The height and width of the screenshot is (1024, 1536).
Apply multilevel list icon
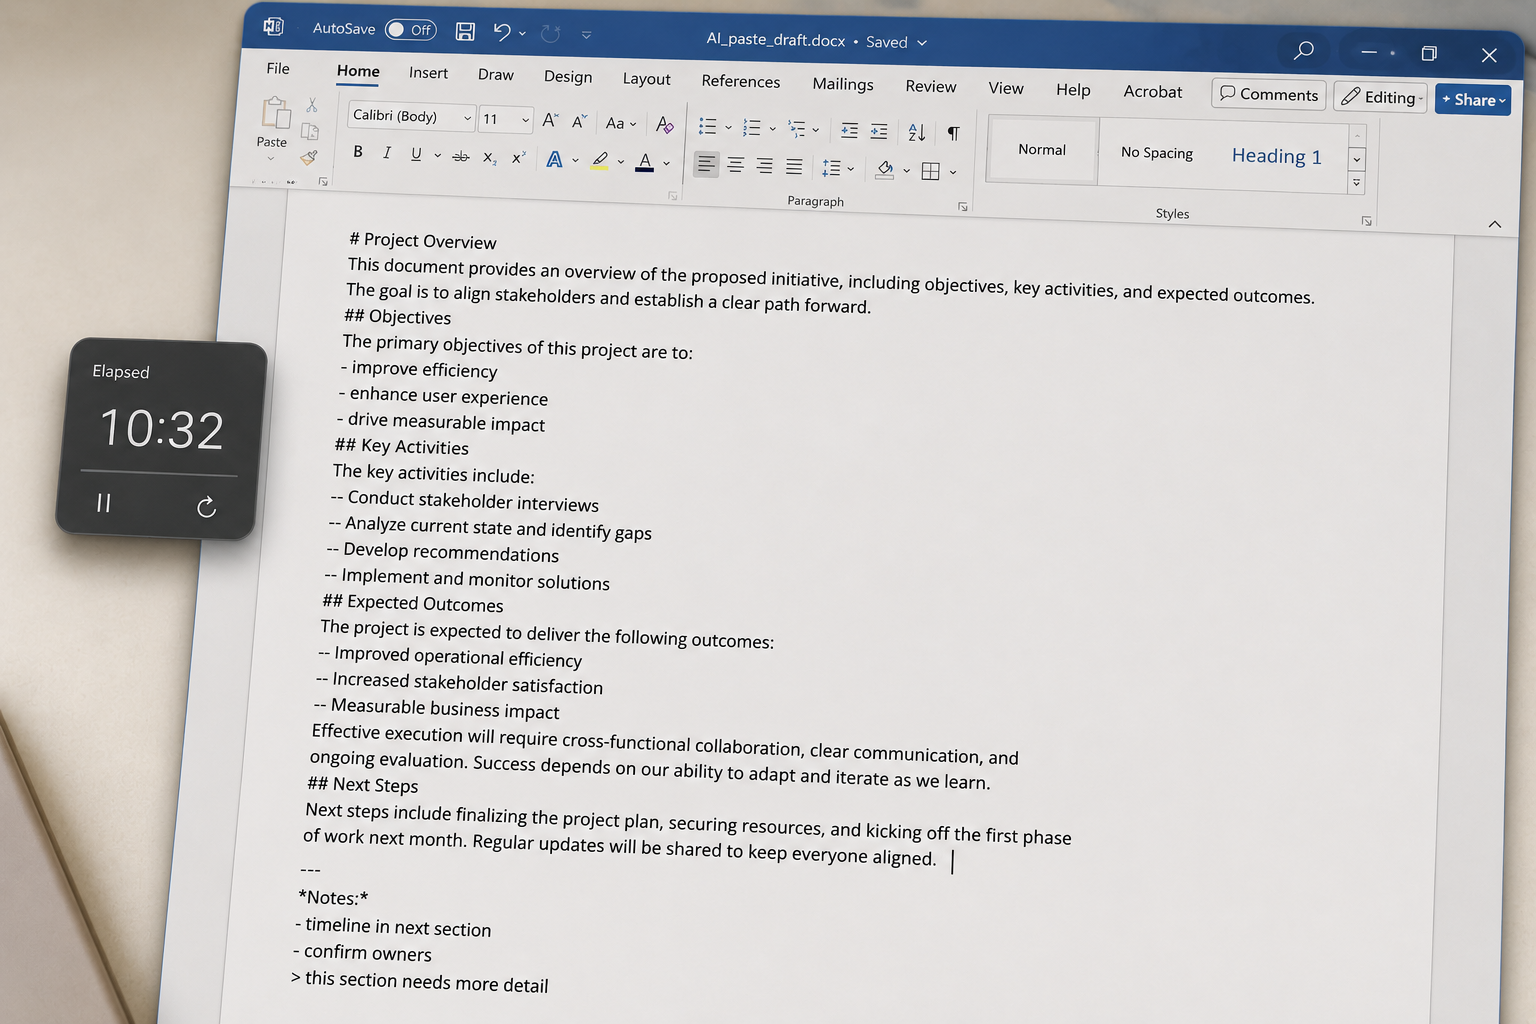pos(797,129)
